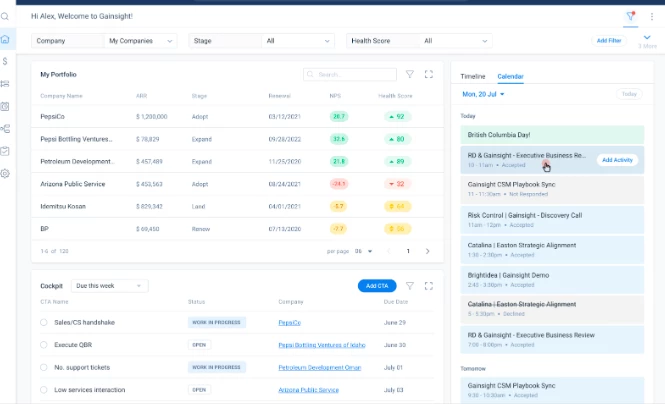The width and height of the screenshot is (665, 404).
Task: Click the Add CTA button
Action: [377, 286]
